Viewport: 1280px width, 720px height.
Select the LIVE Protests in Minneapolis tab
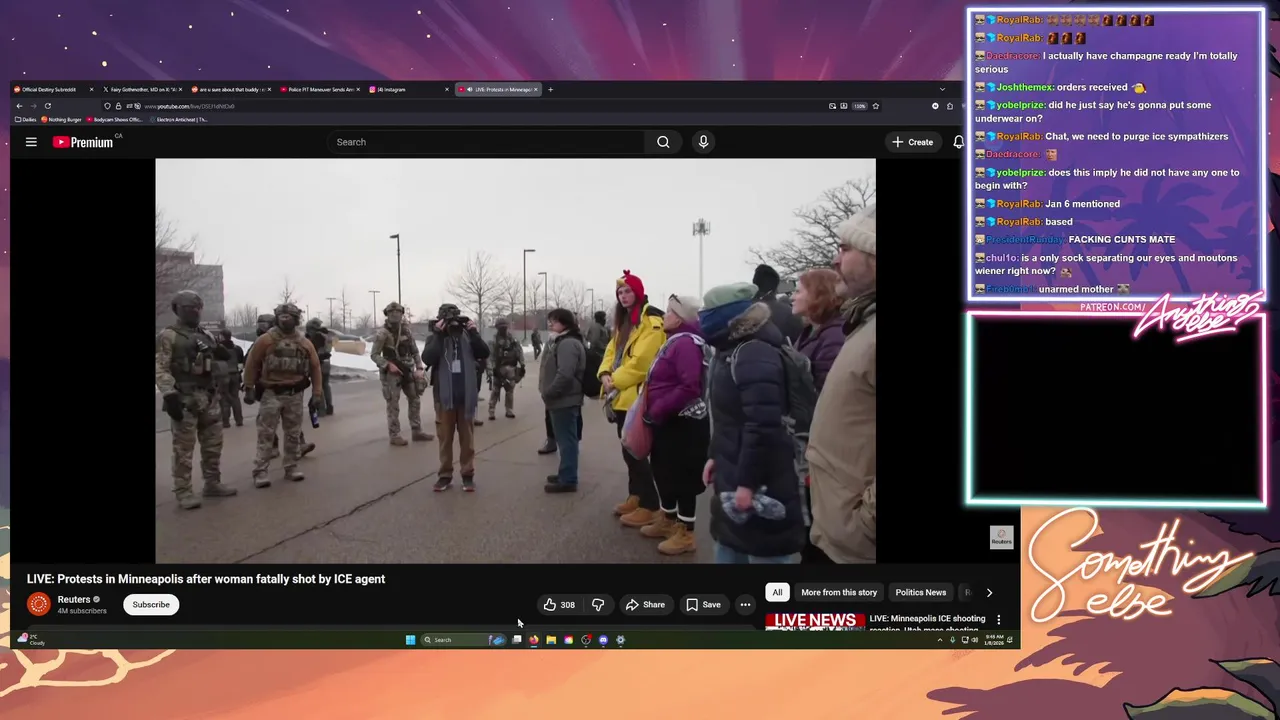497,89
